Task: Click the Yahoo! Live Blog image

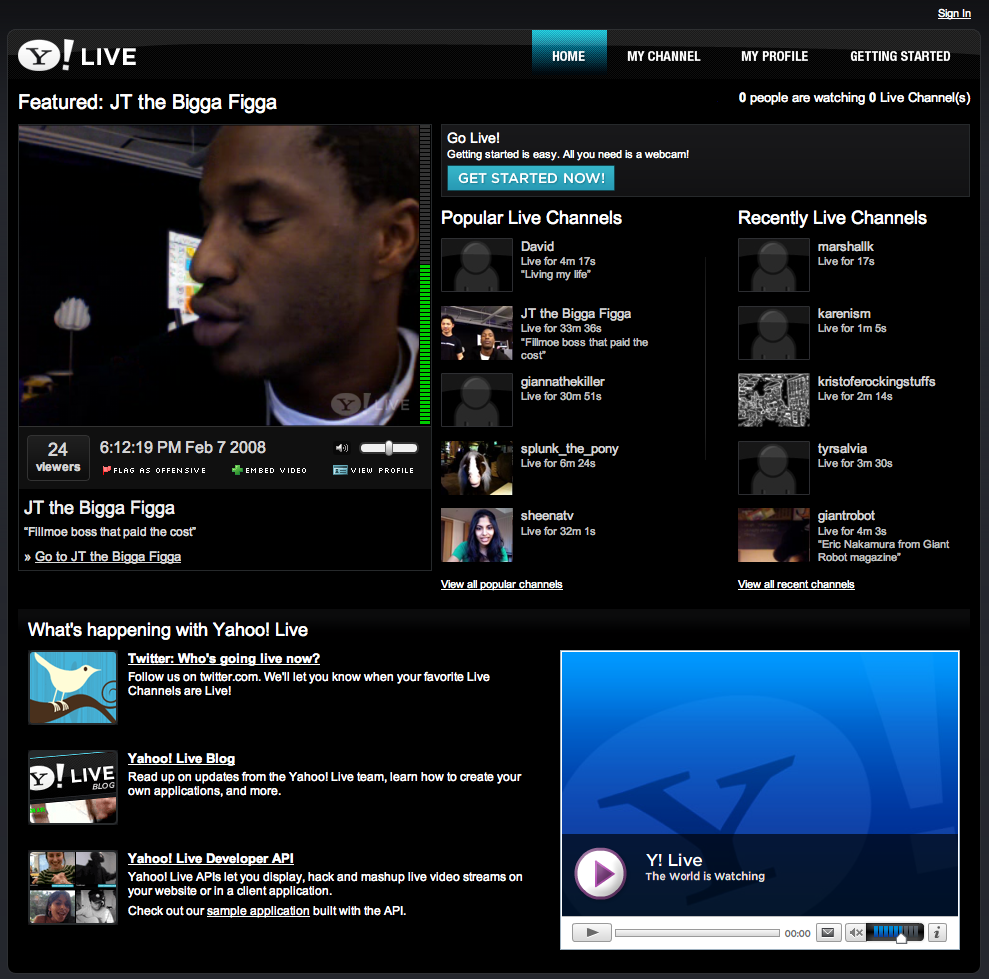Action: pos(73,787)
